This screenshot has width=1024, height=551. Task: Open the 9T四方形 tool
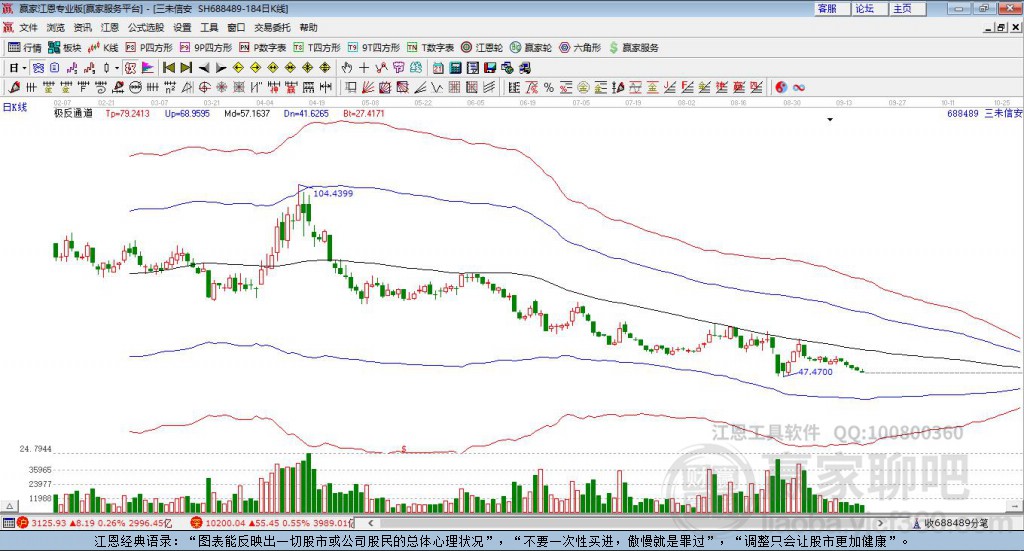tap(374, 48)
